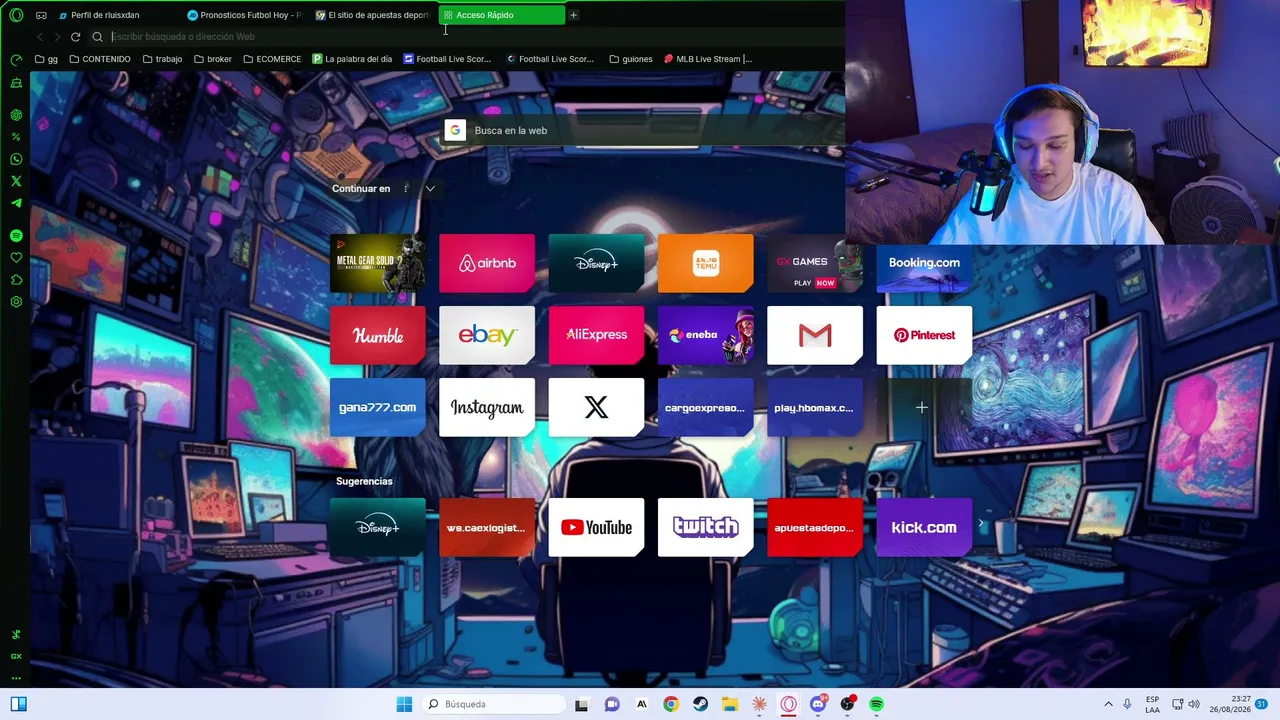Viewport: 1280px width, 720px height.
Task: Open Spotify from the taskbar
Action: [x=877, y=704]
